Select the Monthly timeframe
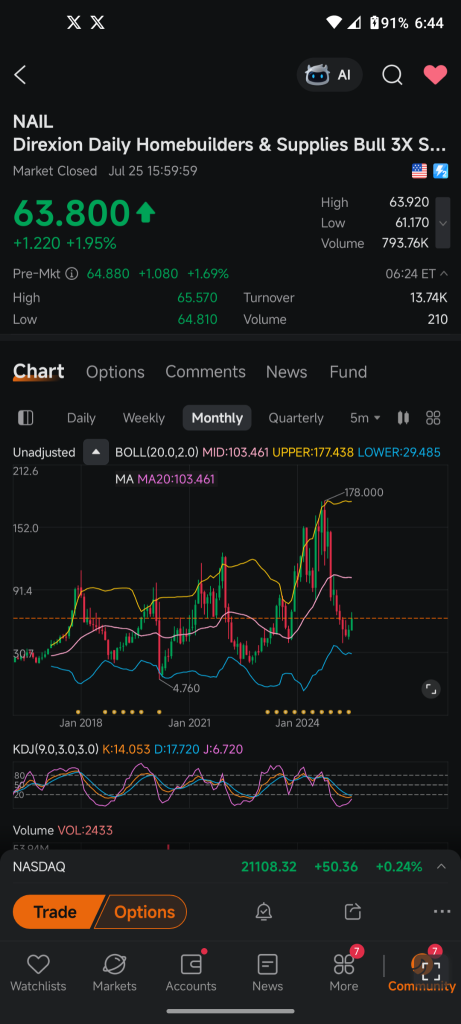The height and width of the screenshot is (1024, 461). coord(217,418)
